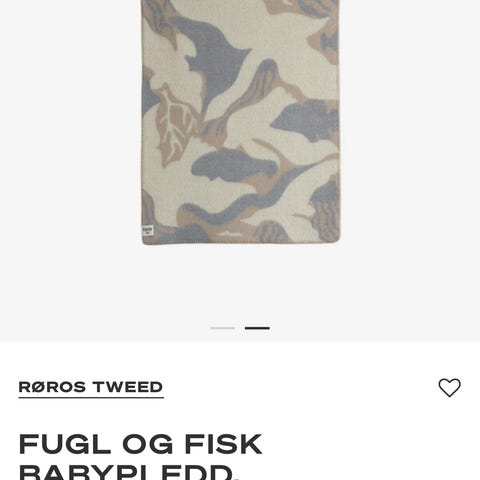Show the first product image via grey indicator
The width and height of the screenshot is (480, 480).
tap(223, 328)
